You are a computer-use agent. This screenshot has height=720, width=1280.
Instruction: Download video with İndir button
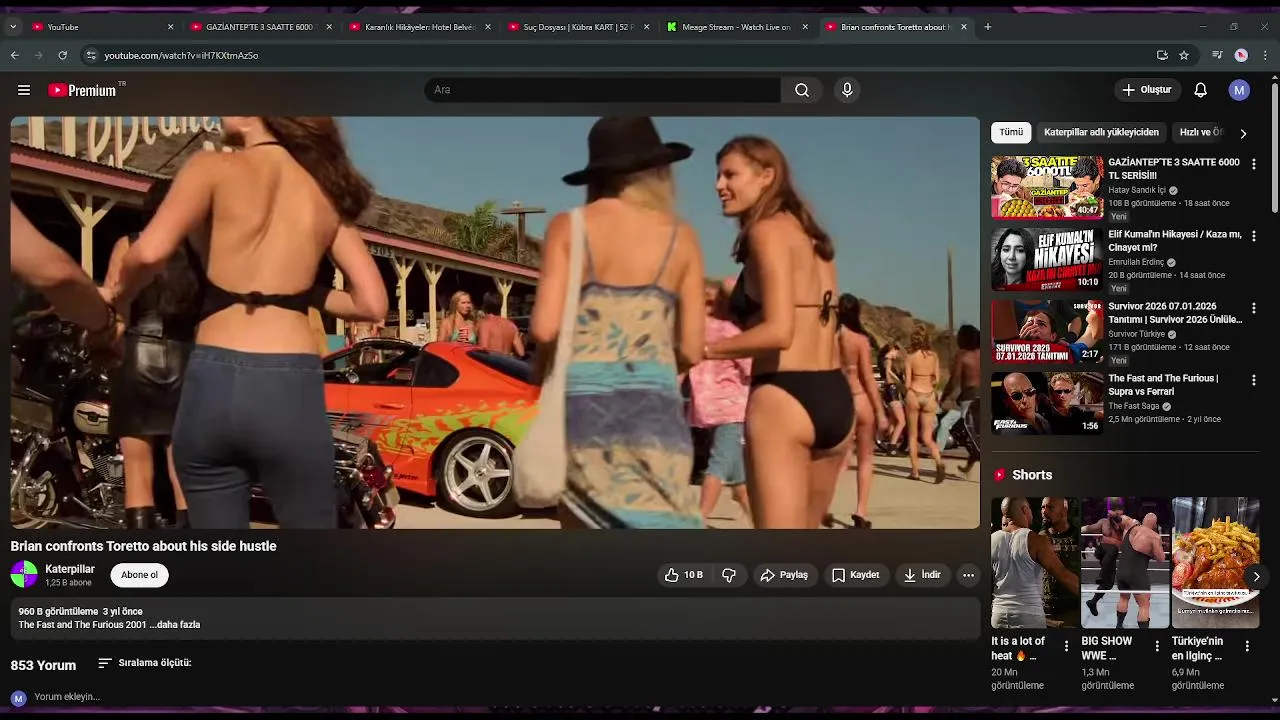(922, 575)
